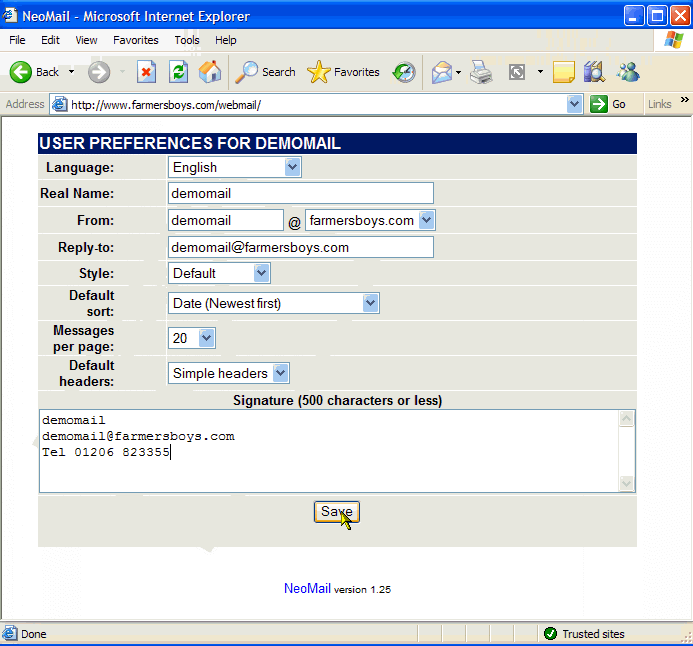This screenshot has width=693, height=646.
Task: Open the File menu
Action: [x=17, y=40]
